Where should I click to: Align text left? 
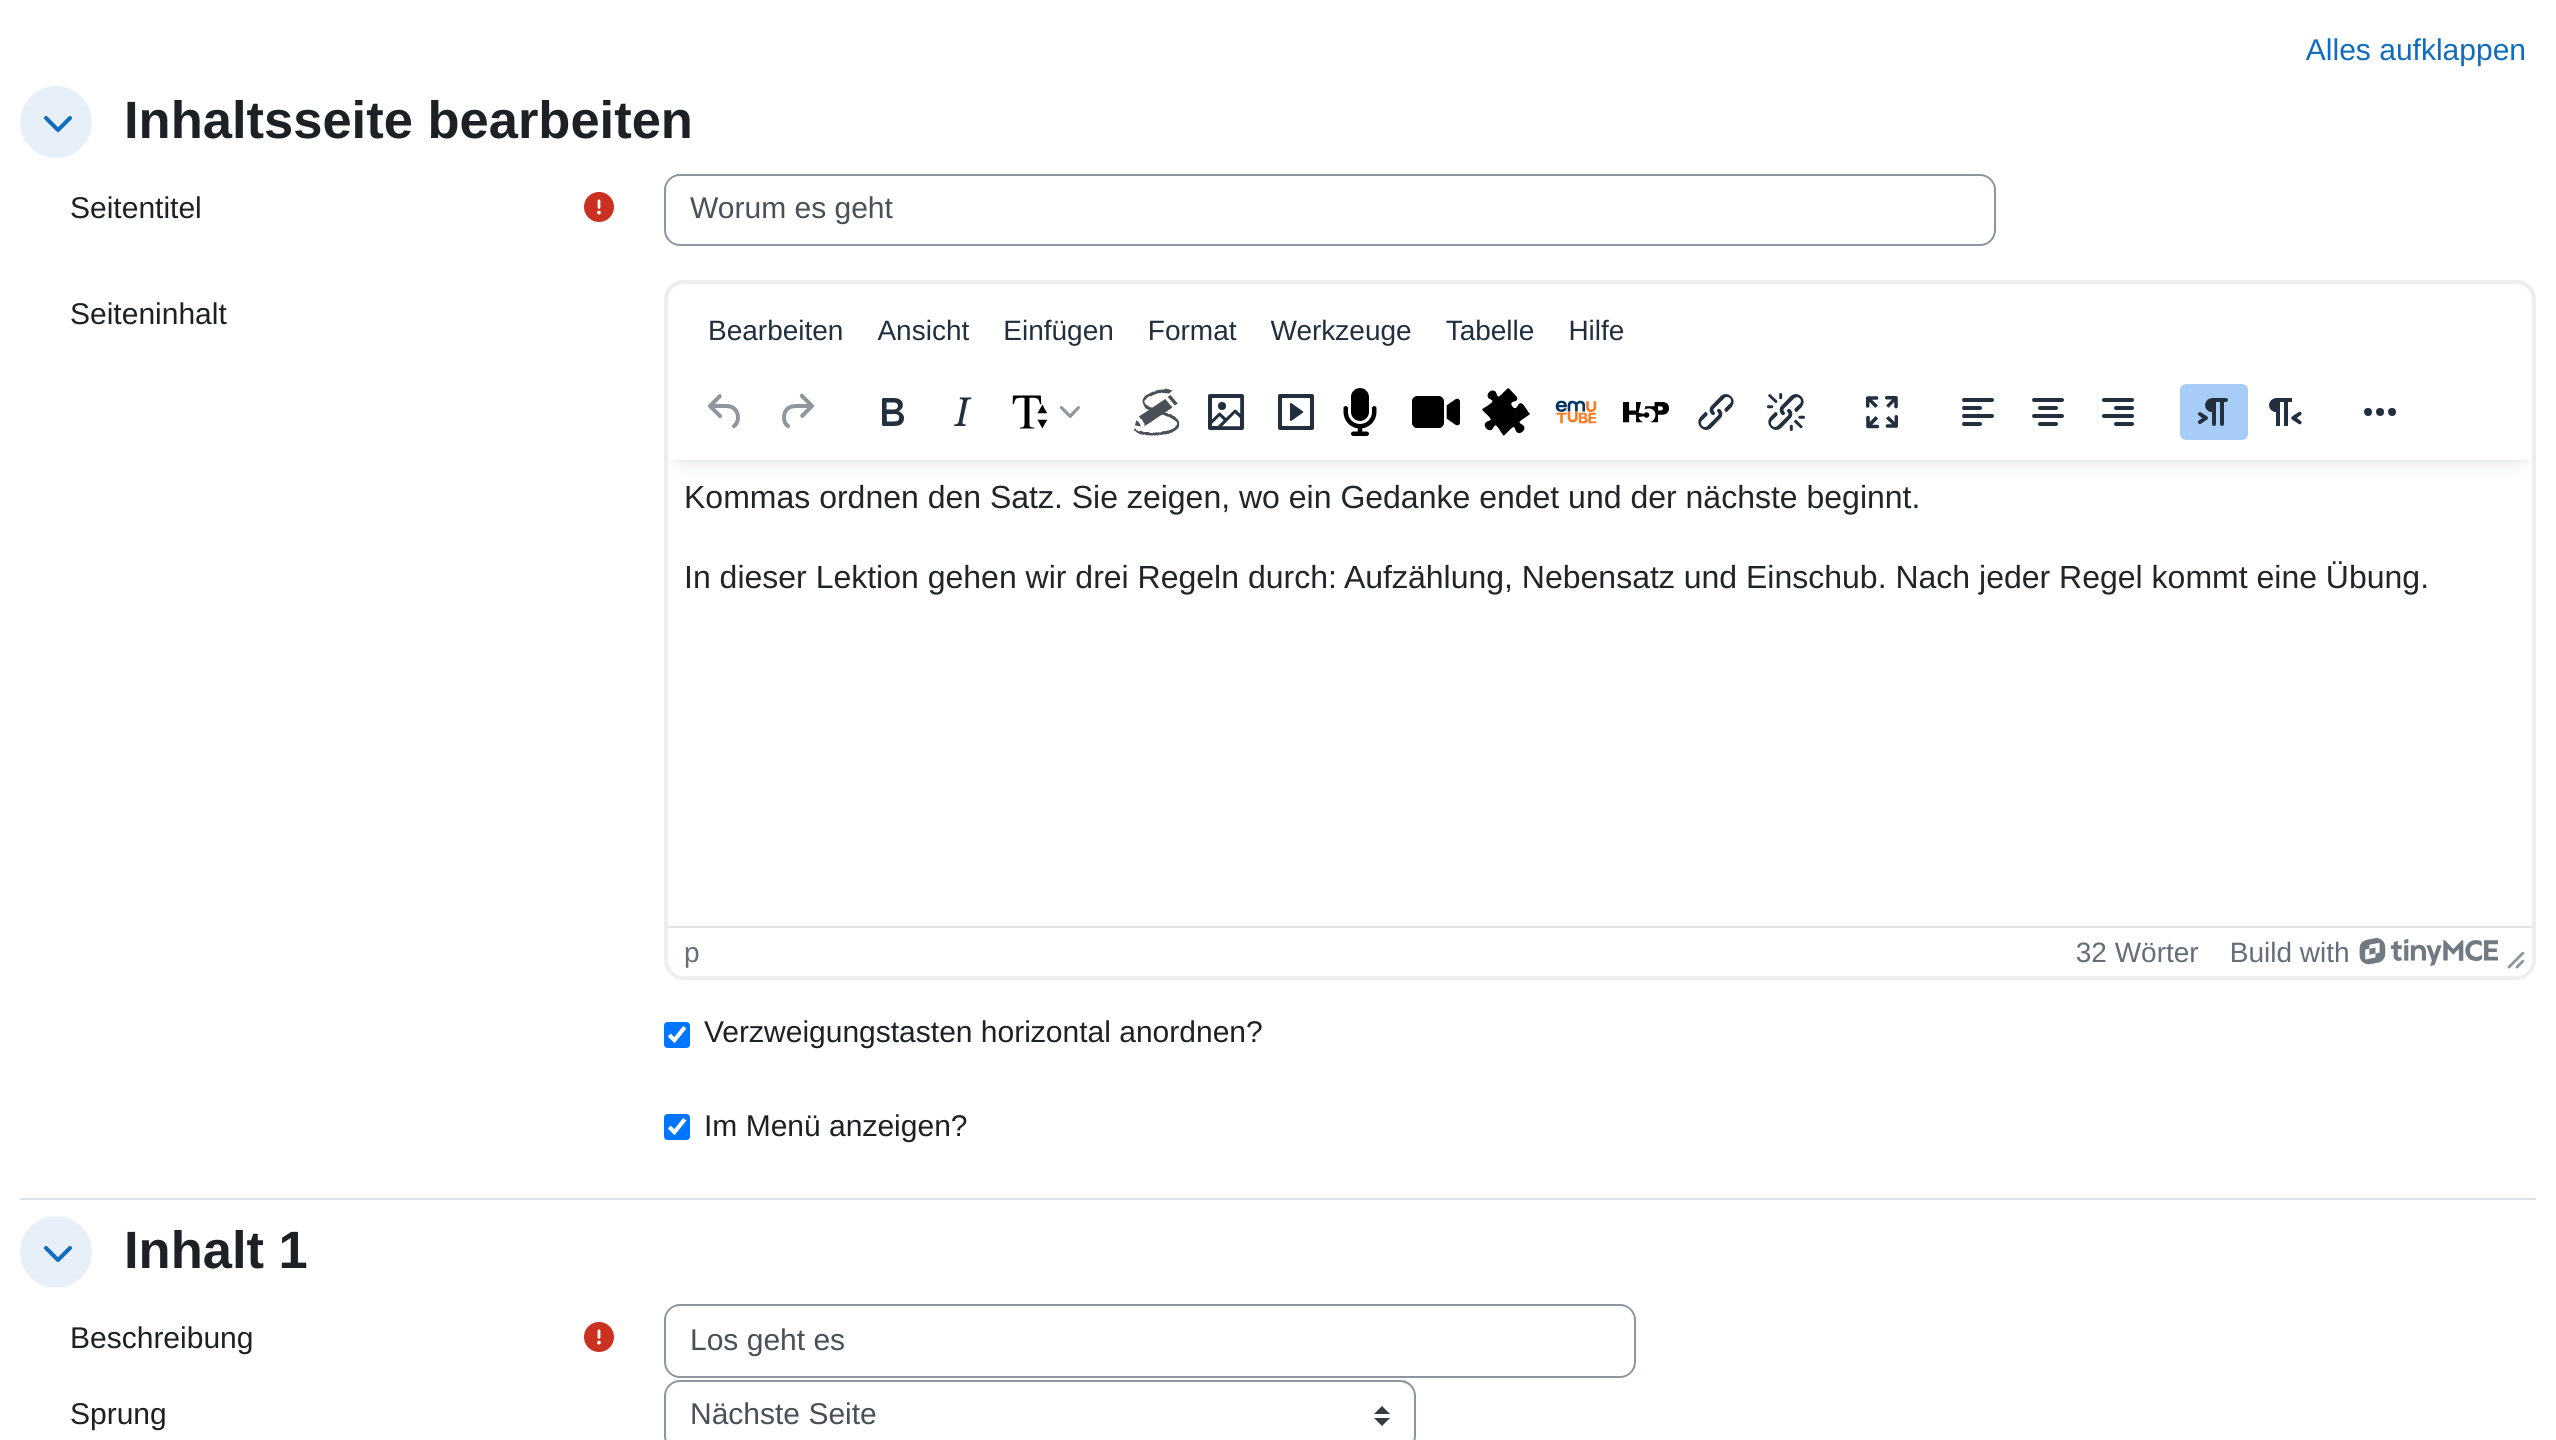[1978, 412]
